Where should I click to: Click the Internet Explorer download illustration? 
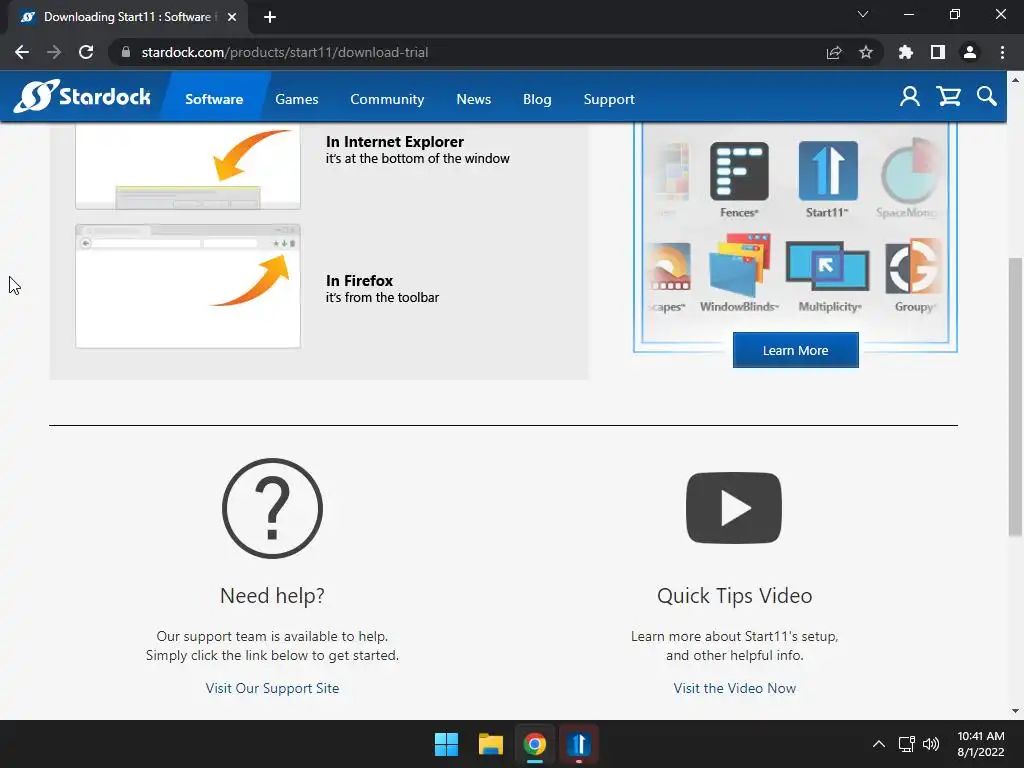click(x=188, y=167)
